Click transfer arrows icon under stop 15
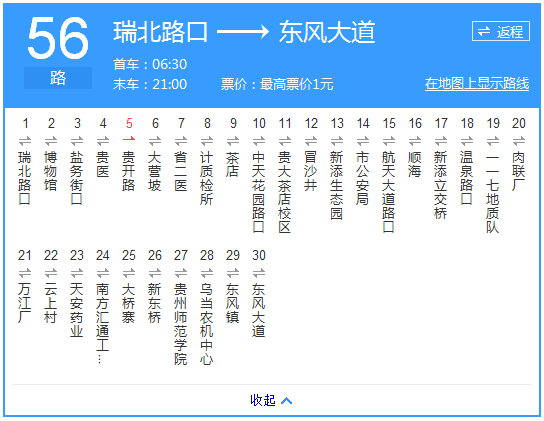 [389, 141]
